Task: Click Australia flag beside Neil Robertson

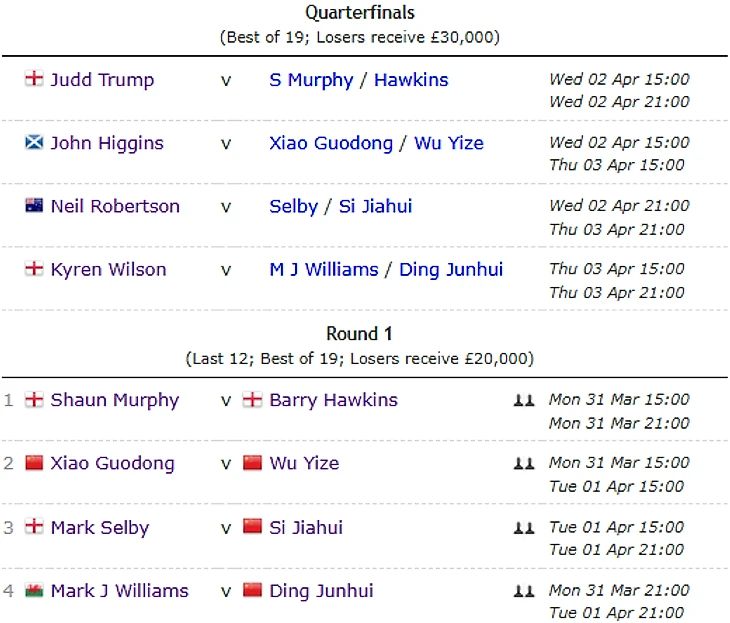Action: coord(34,206)
